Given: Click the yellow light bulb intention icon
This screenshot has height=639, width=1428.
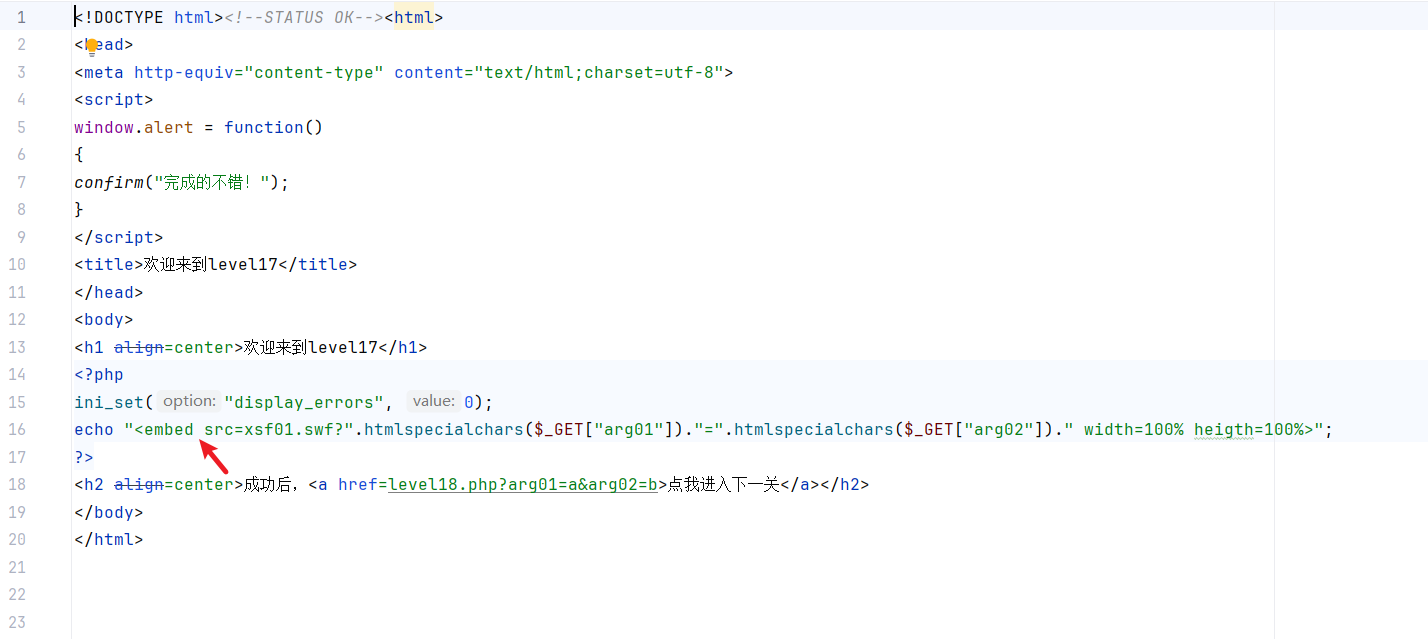Looking at the screenshot, I should coord(92,46).
